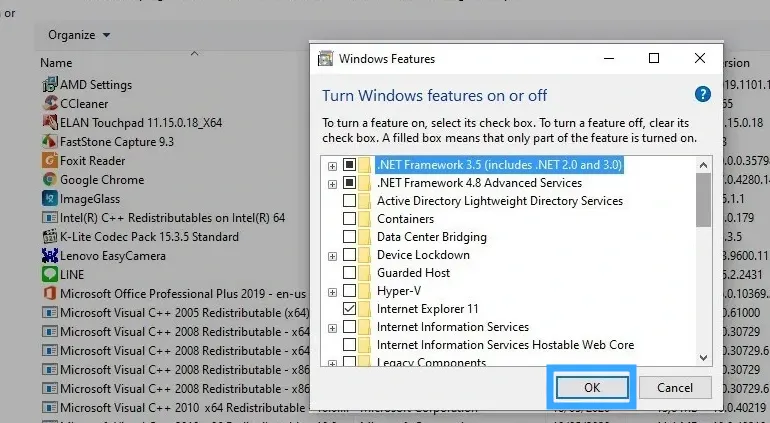Screen dimensions: 770x423
Task: Expand .NET Framework 4.8 Advanced Services node
Action: pyautogui.click(x=332, y=184)
